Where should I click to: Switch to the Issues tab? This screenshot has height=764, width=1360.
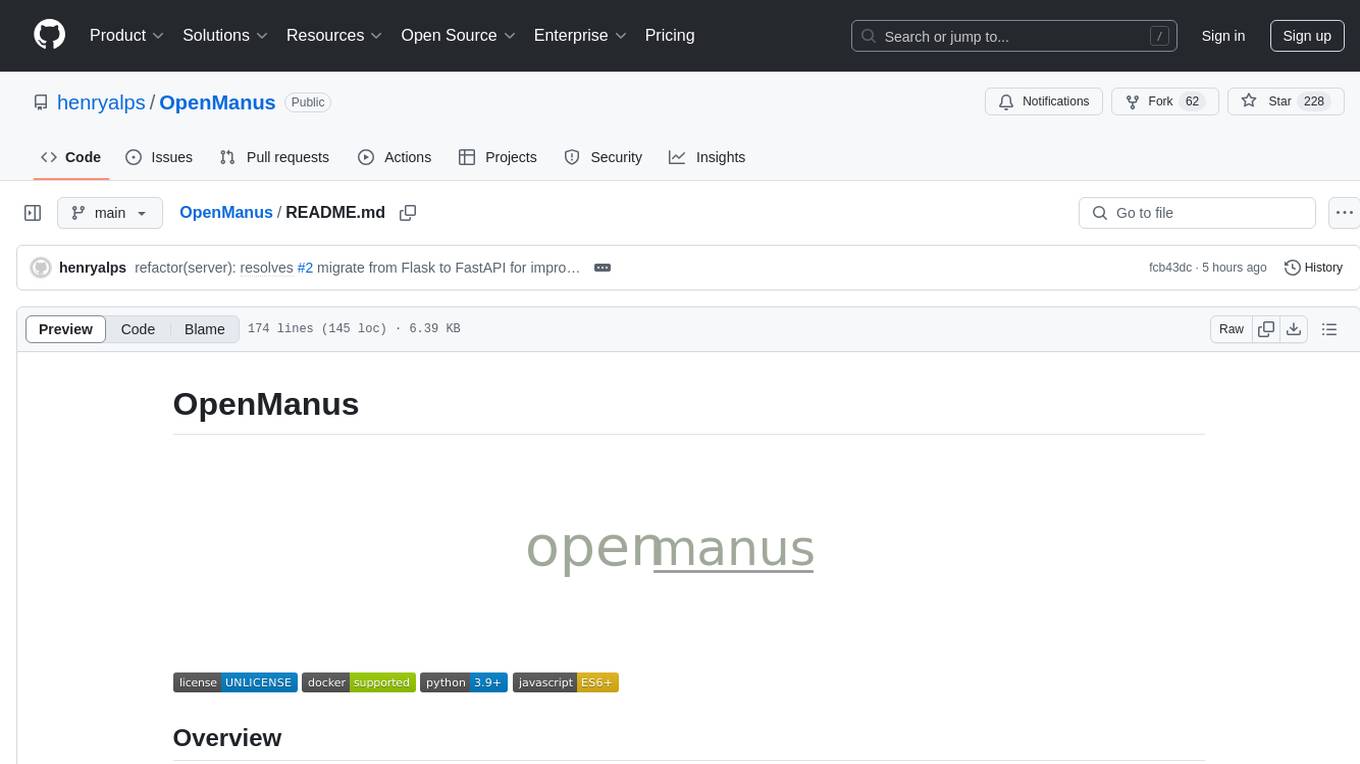tap(159, 157)
